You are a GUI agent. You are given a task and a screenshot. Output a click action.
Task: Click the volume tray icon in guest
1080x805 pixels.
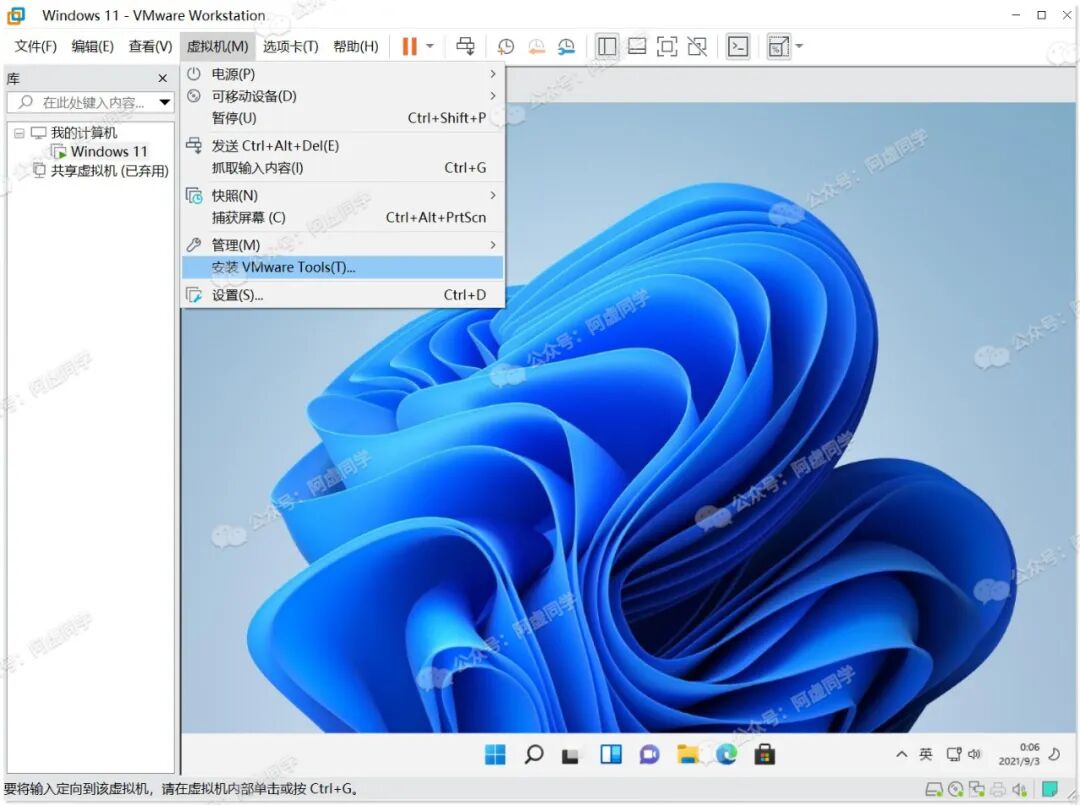(974, 755)
